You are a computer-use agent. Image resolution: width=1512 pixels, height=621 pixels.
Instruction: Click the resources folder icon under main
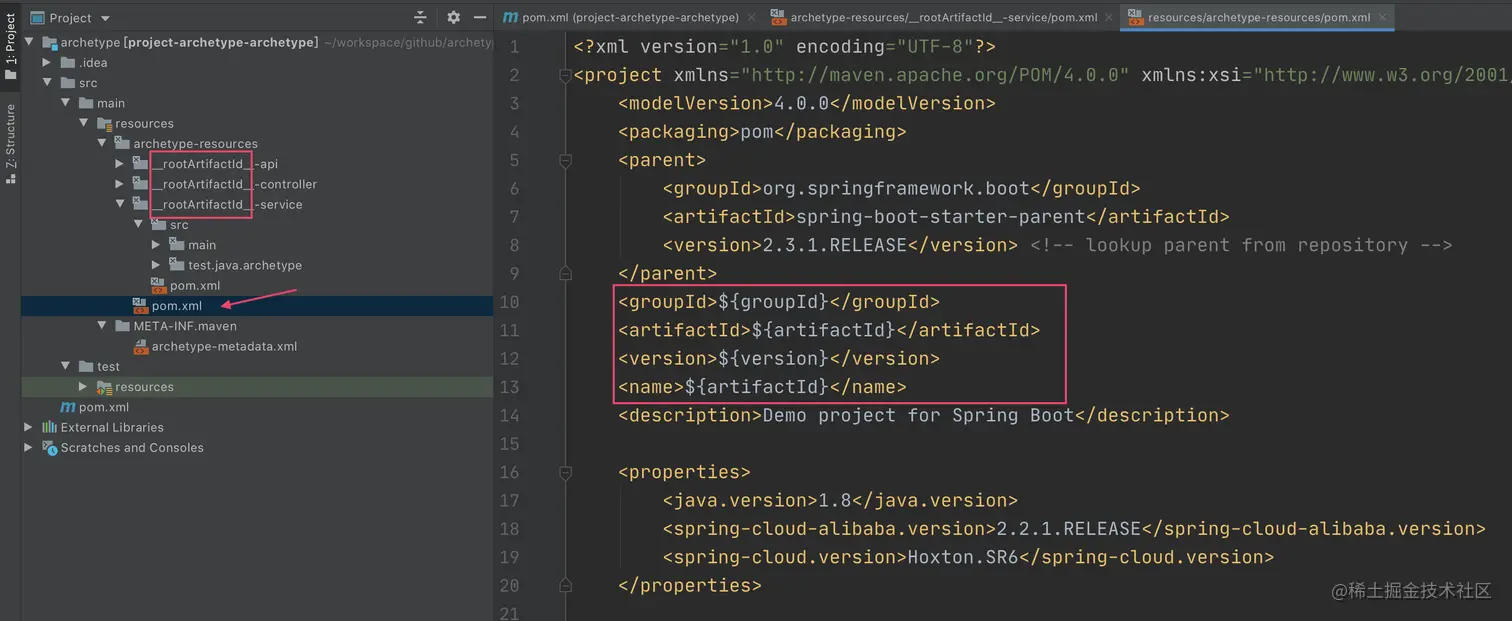[104, 123]
